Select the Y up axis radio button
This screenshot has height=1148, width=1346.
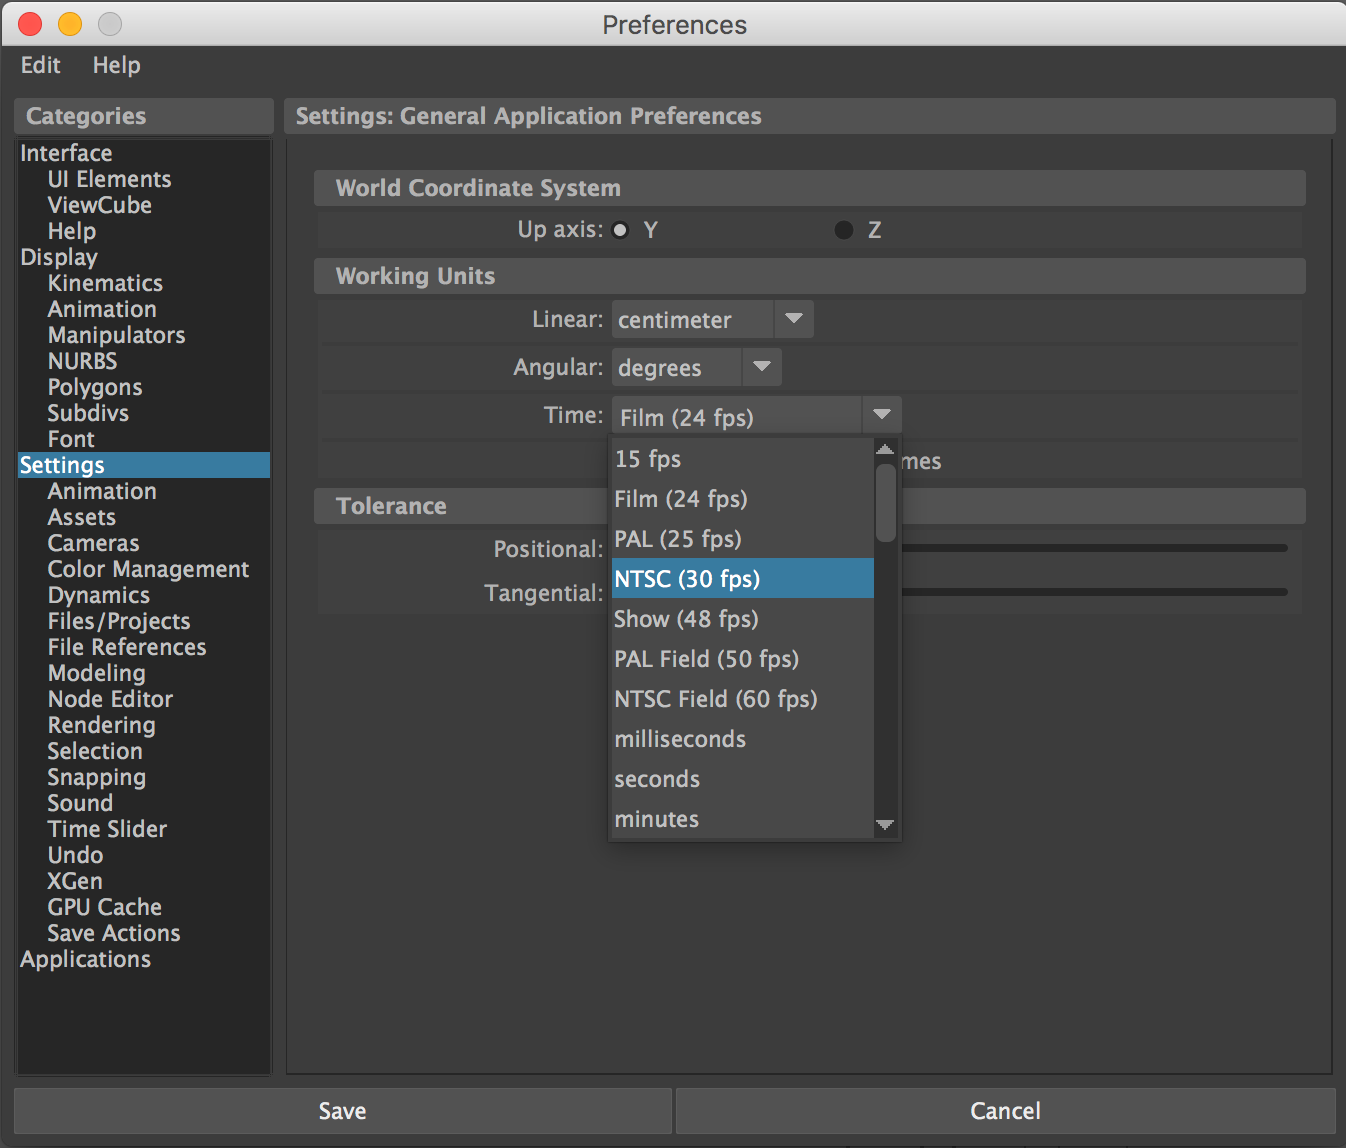[x=620, y=229]
